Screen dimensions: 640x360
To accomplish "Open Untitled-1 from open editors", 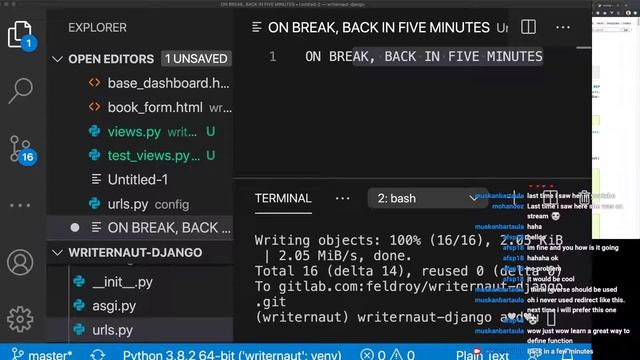I will [x=130, y=180].
